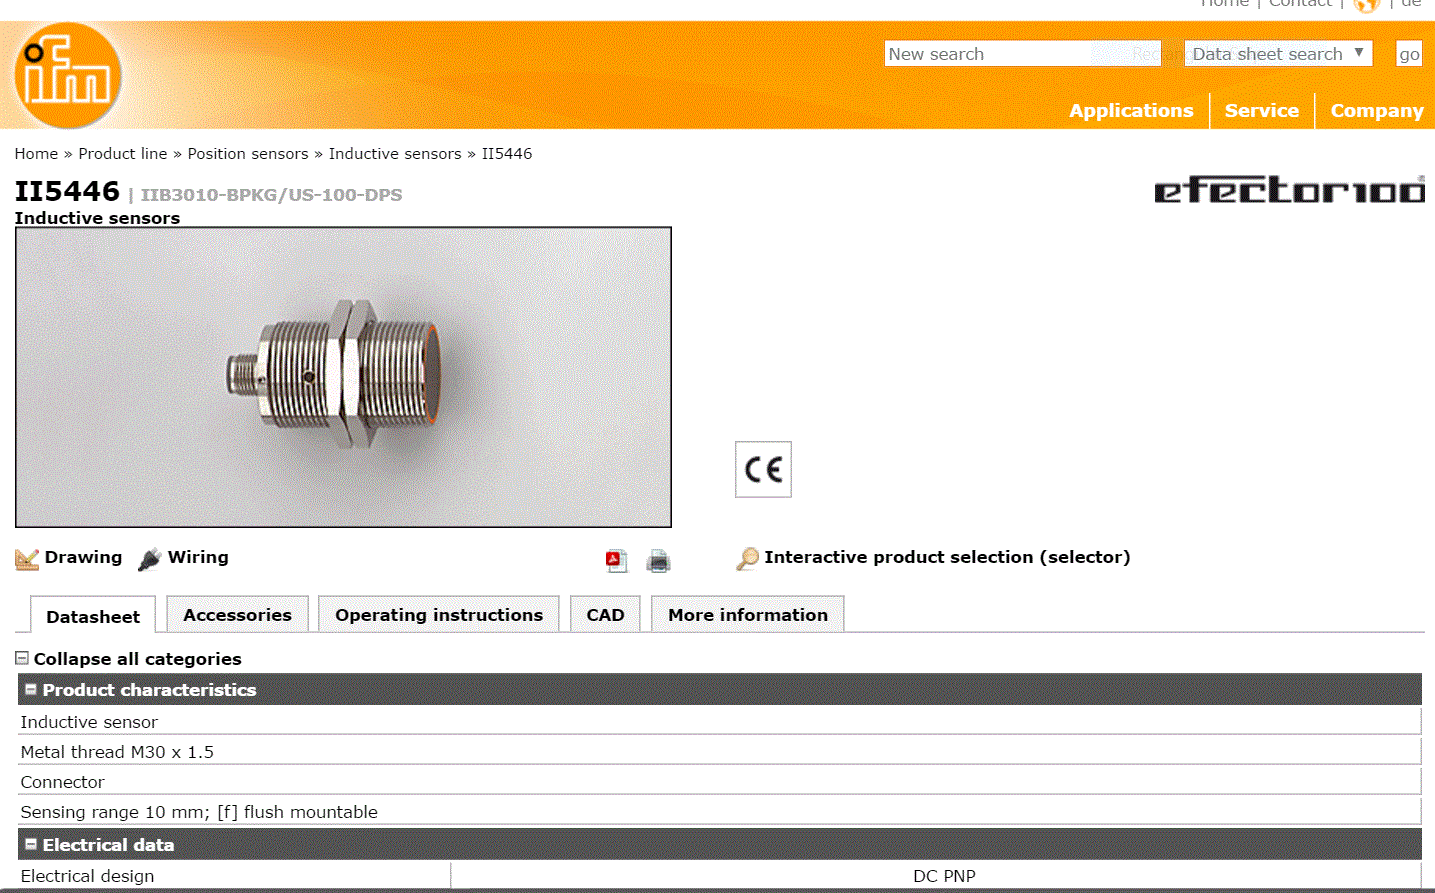Click the large II5446 product heading
Image resolution: width=1435 pixels, height=893 pixels.
pos(67,190)
